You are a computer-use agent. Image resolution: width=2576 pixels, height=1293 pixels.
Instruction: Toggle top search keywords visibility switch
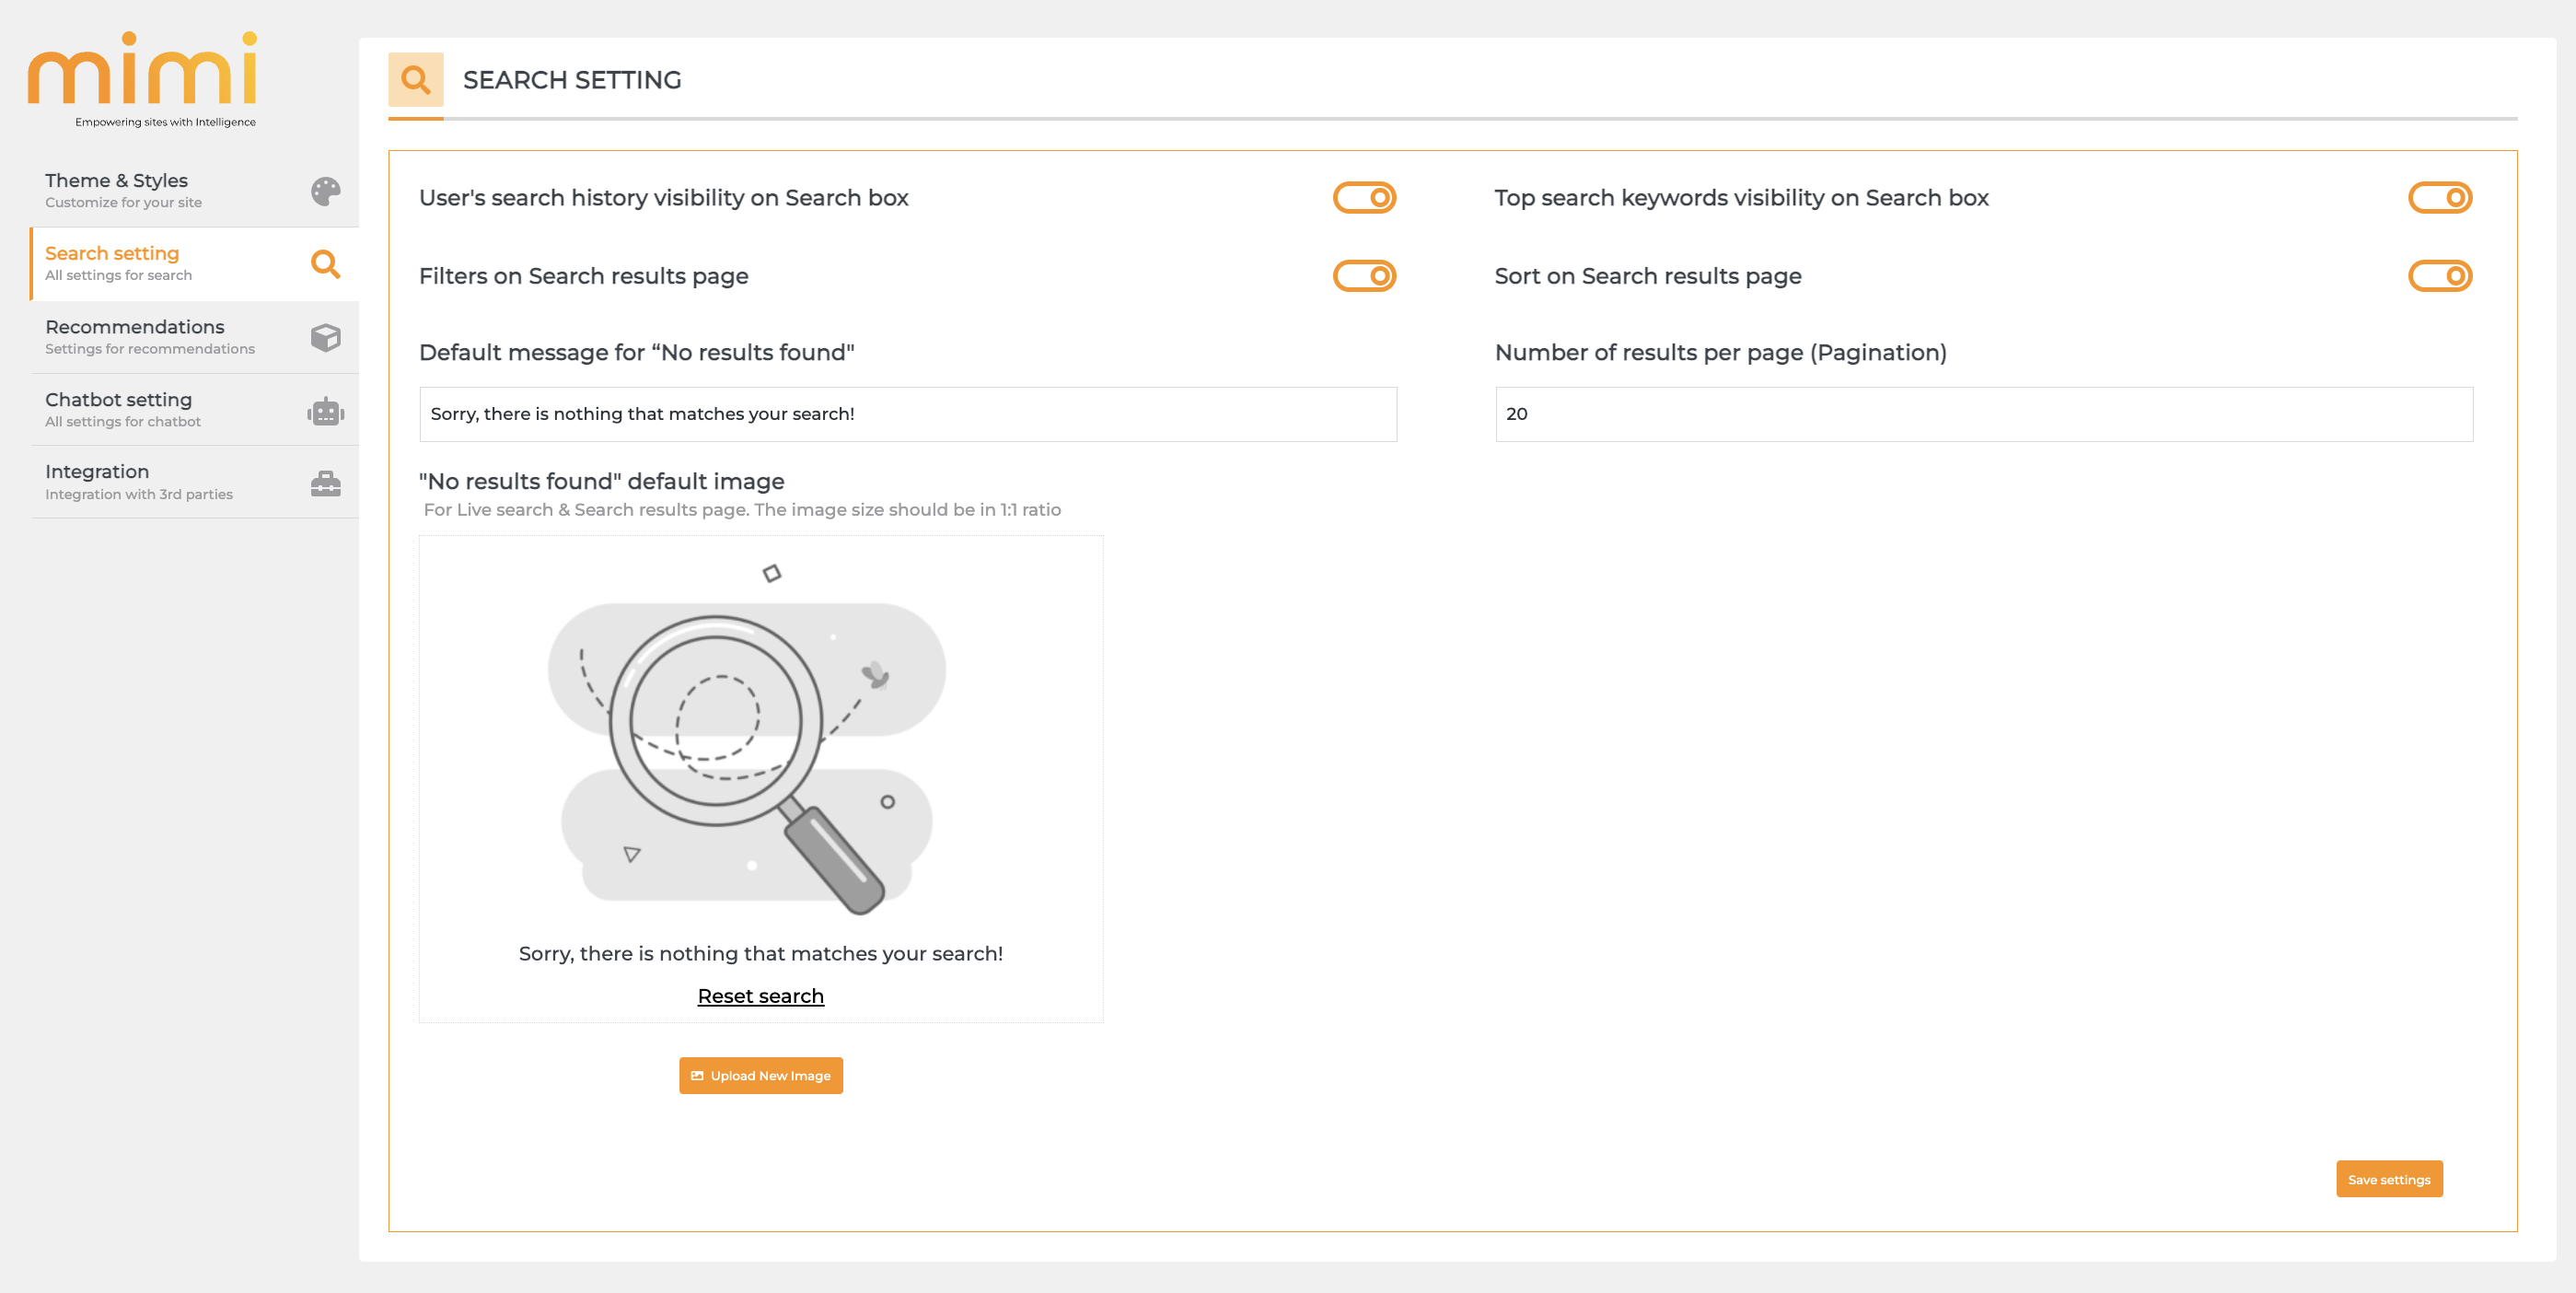(x=2439, y=198)
